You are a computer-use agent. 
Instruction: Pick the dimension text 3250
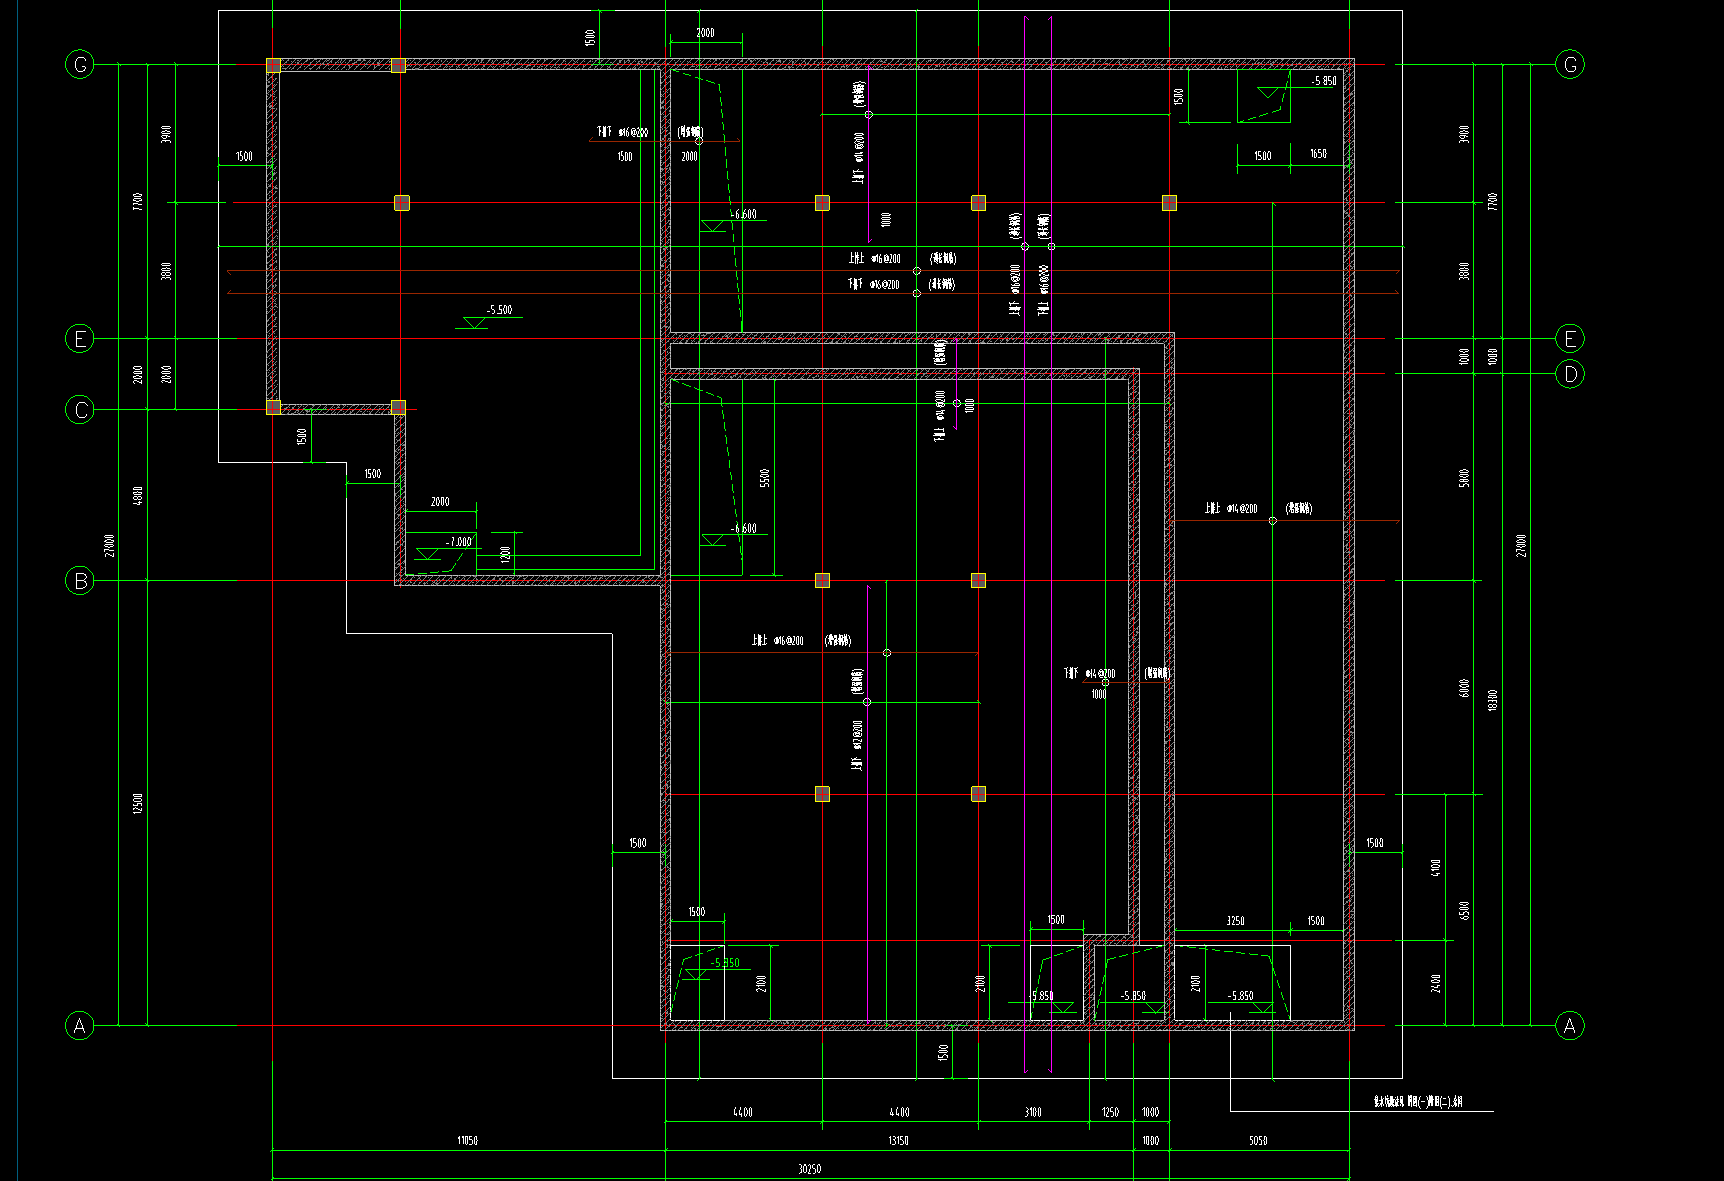[x=1235, y=921]
